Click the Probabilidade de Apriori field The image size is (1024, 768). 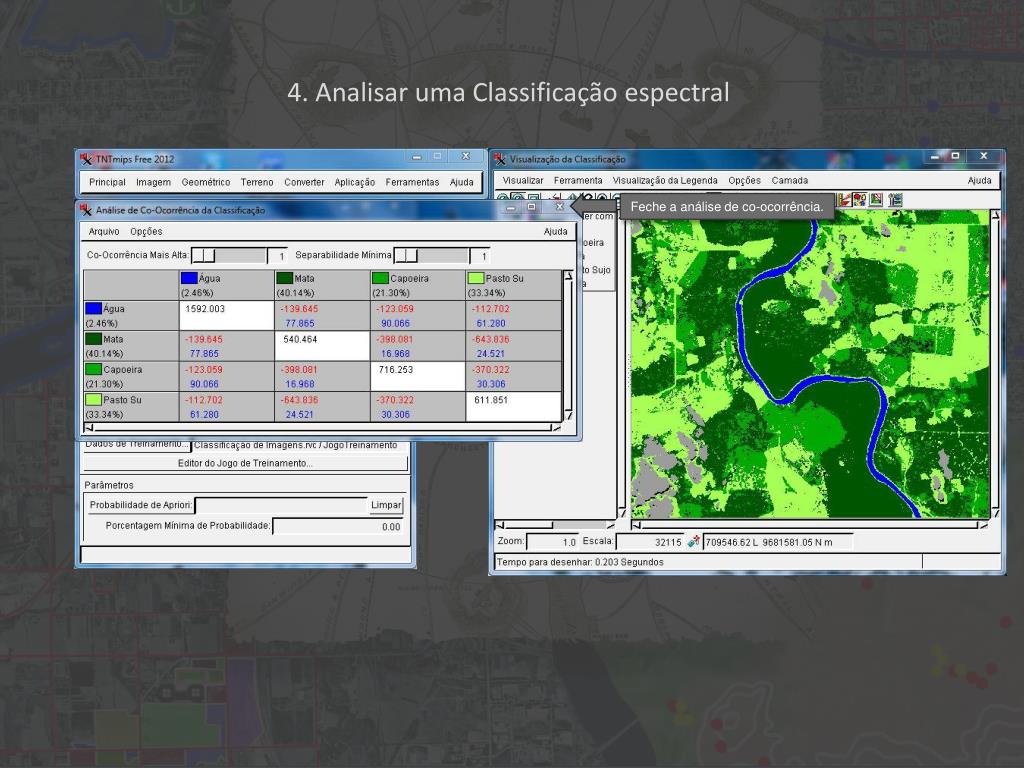(x=281, y=505)
